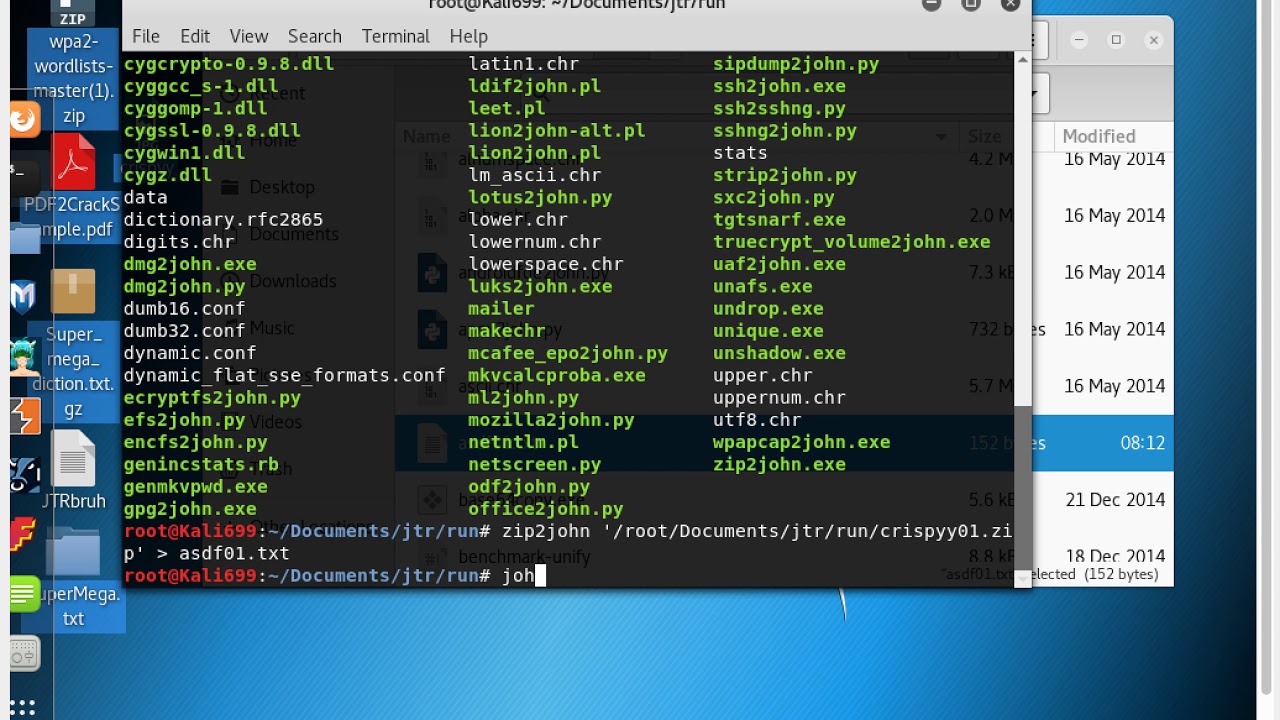Click zip2john.exe in terminal listing
This screenshot has width=1280, height=720.
779,464
